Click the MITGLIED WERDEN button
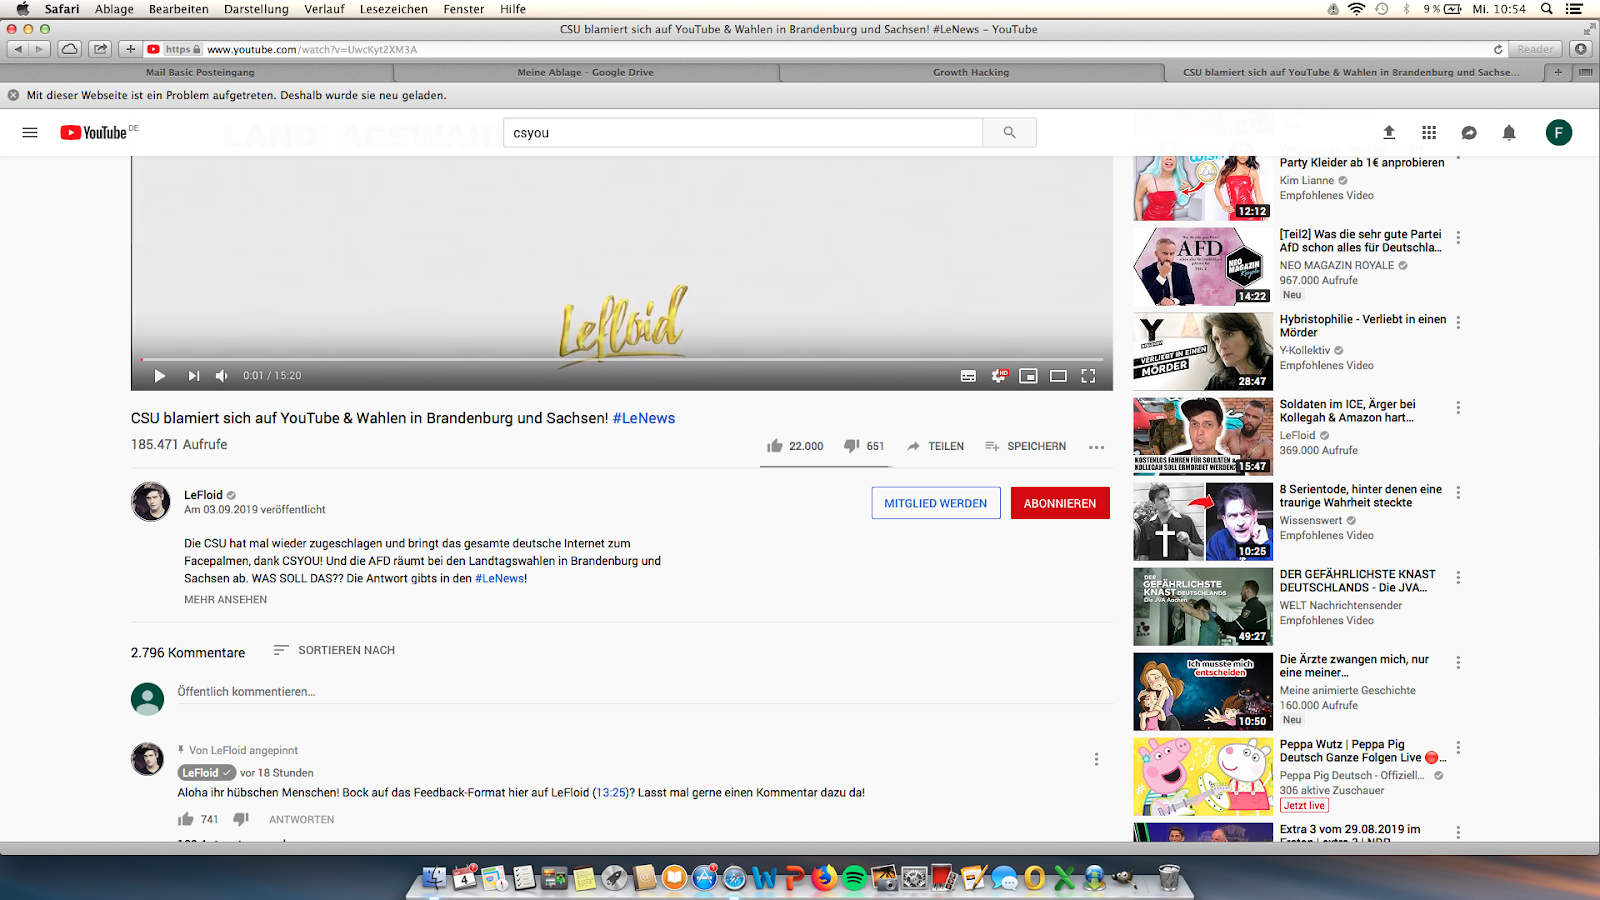The image size is (1600, 900). (936, 503)
